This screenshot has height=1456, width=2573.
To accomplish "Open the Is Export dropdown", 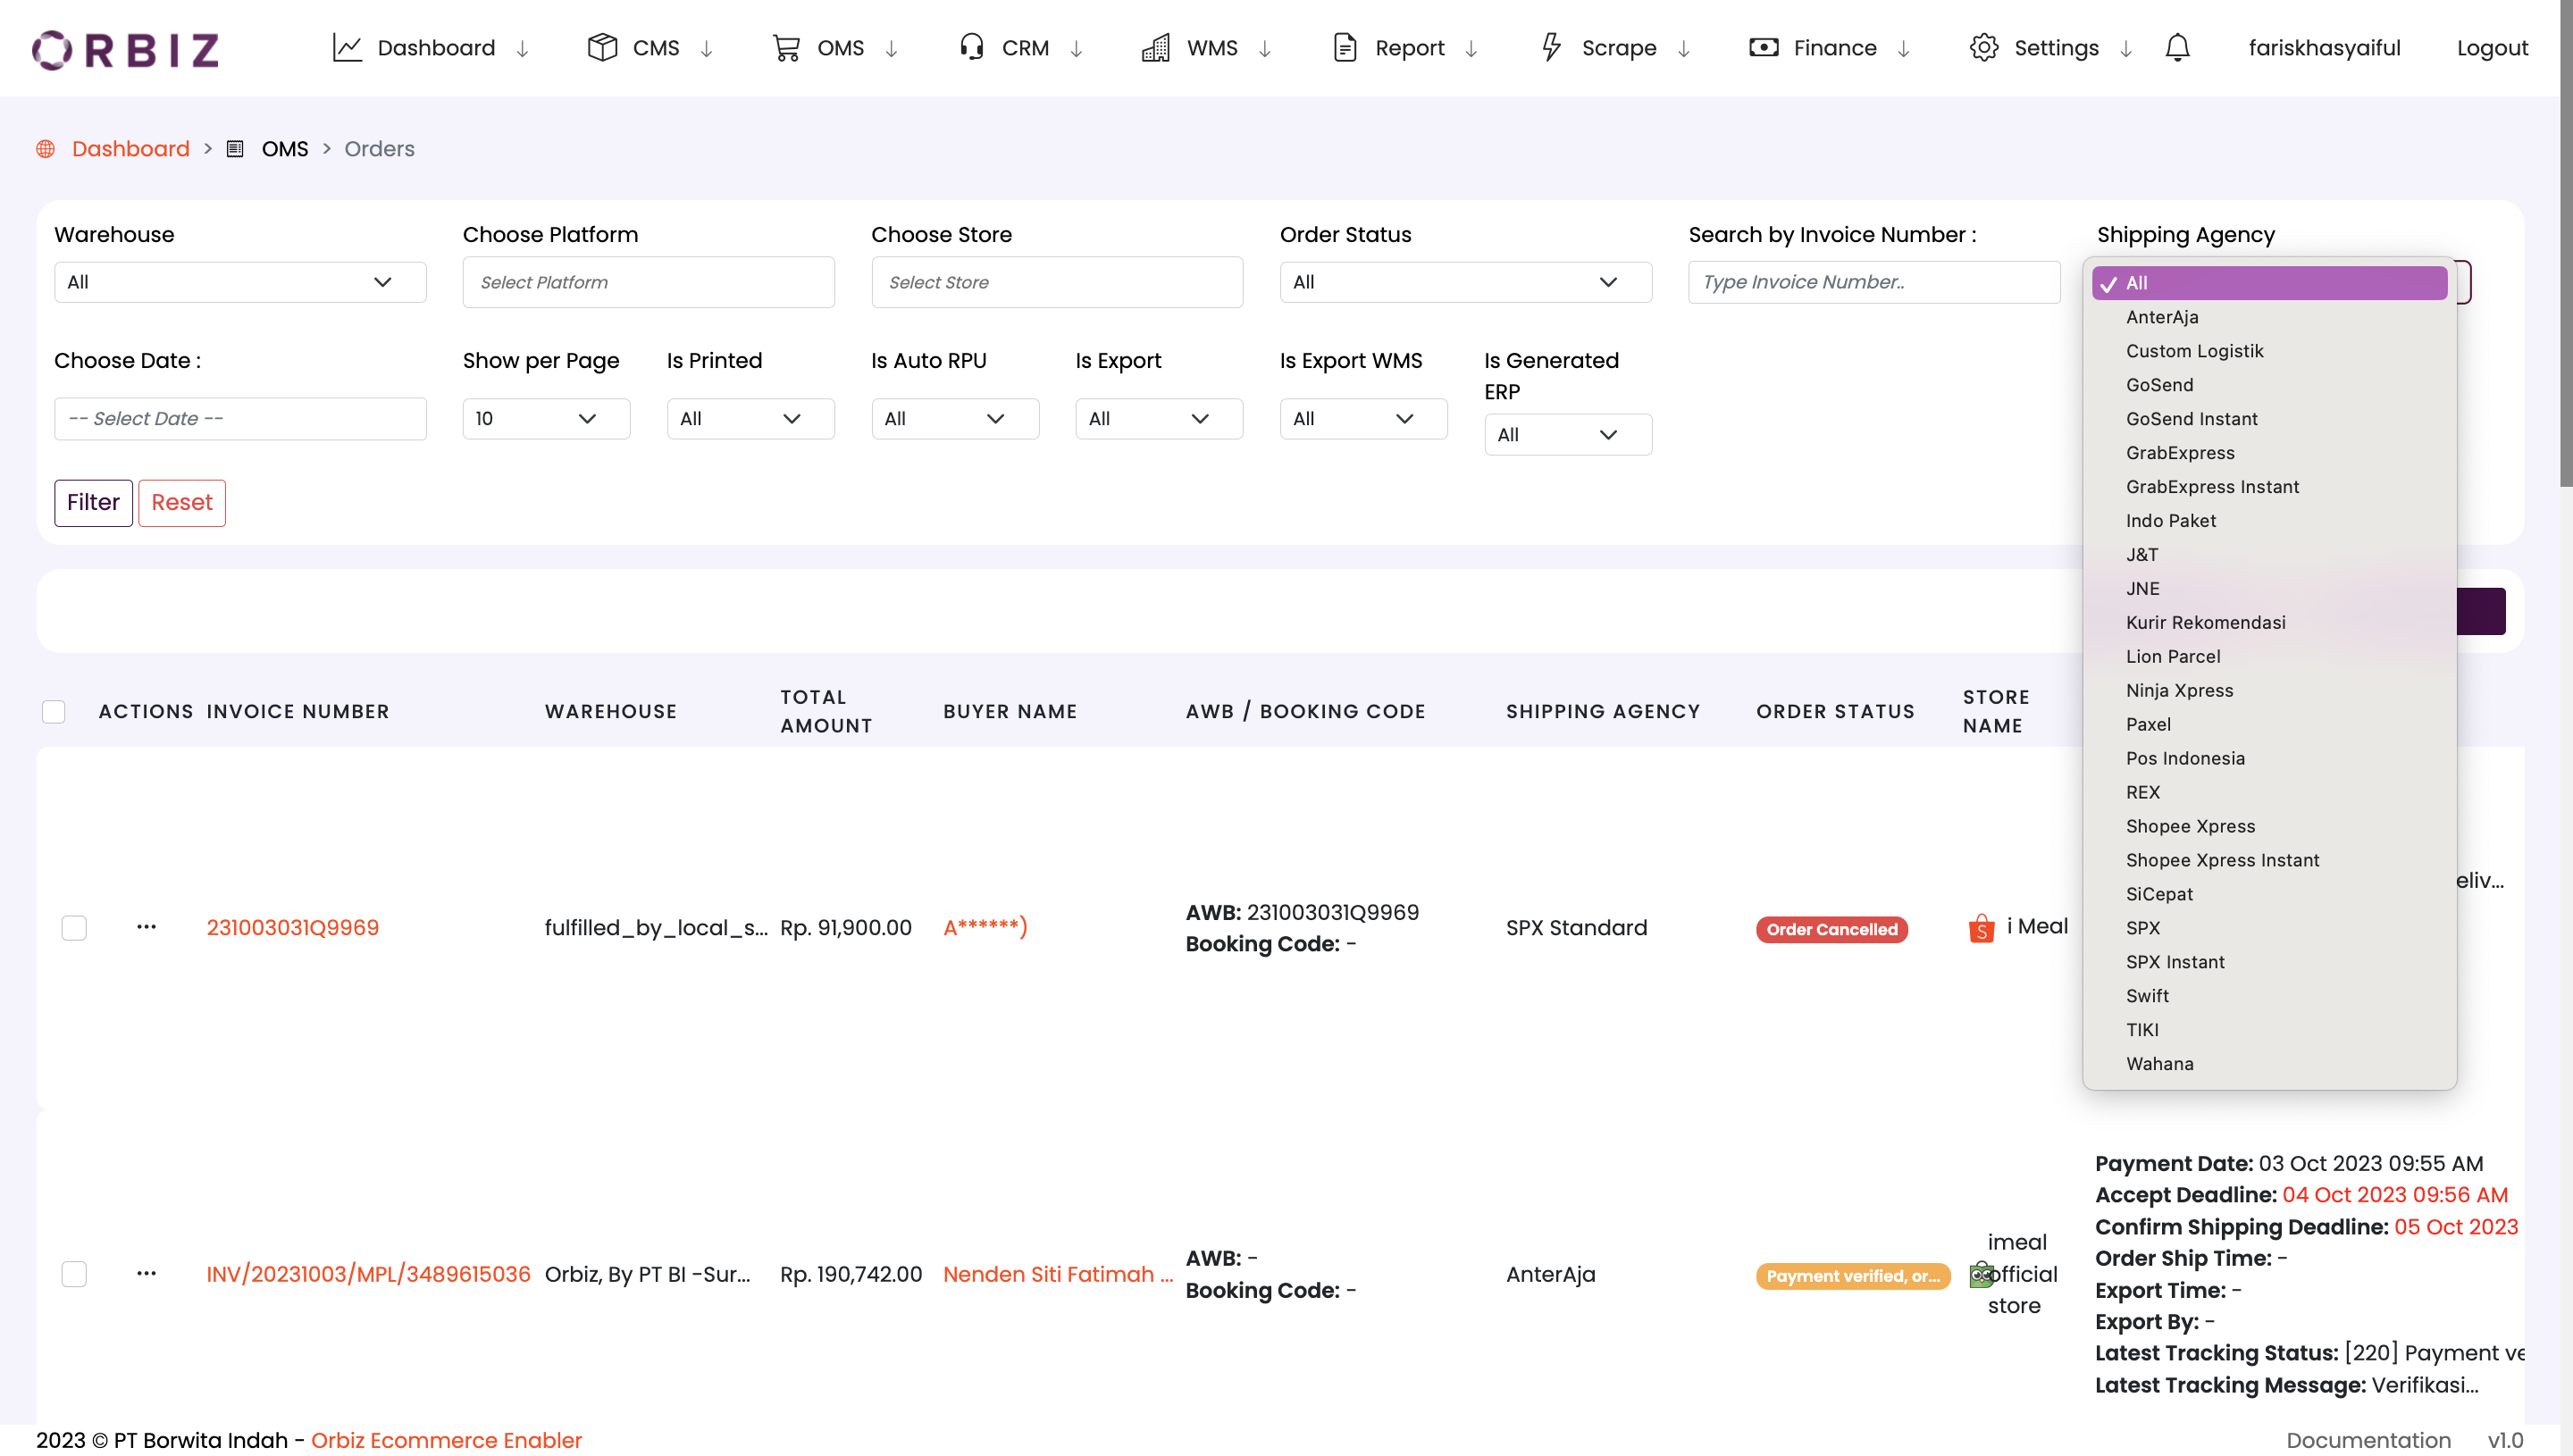I will (x=1159, y=418).
